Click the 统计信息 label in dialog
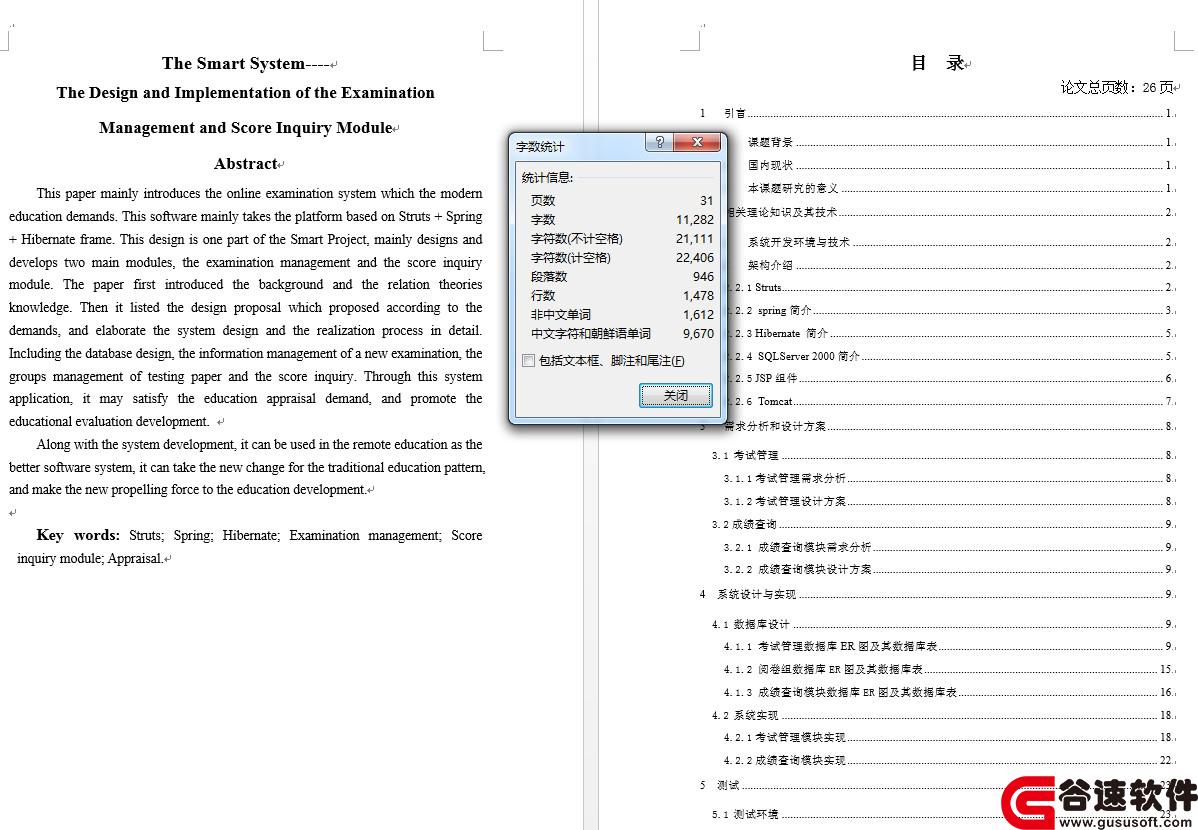 click(547, 177)
